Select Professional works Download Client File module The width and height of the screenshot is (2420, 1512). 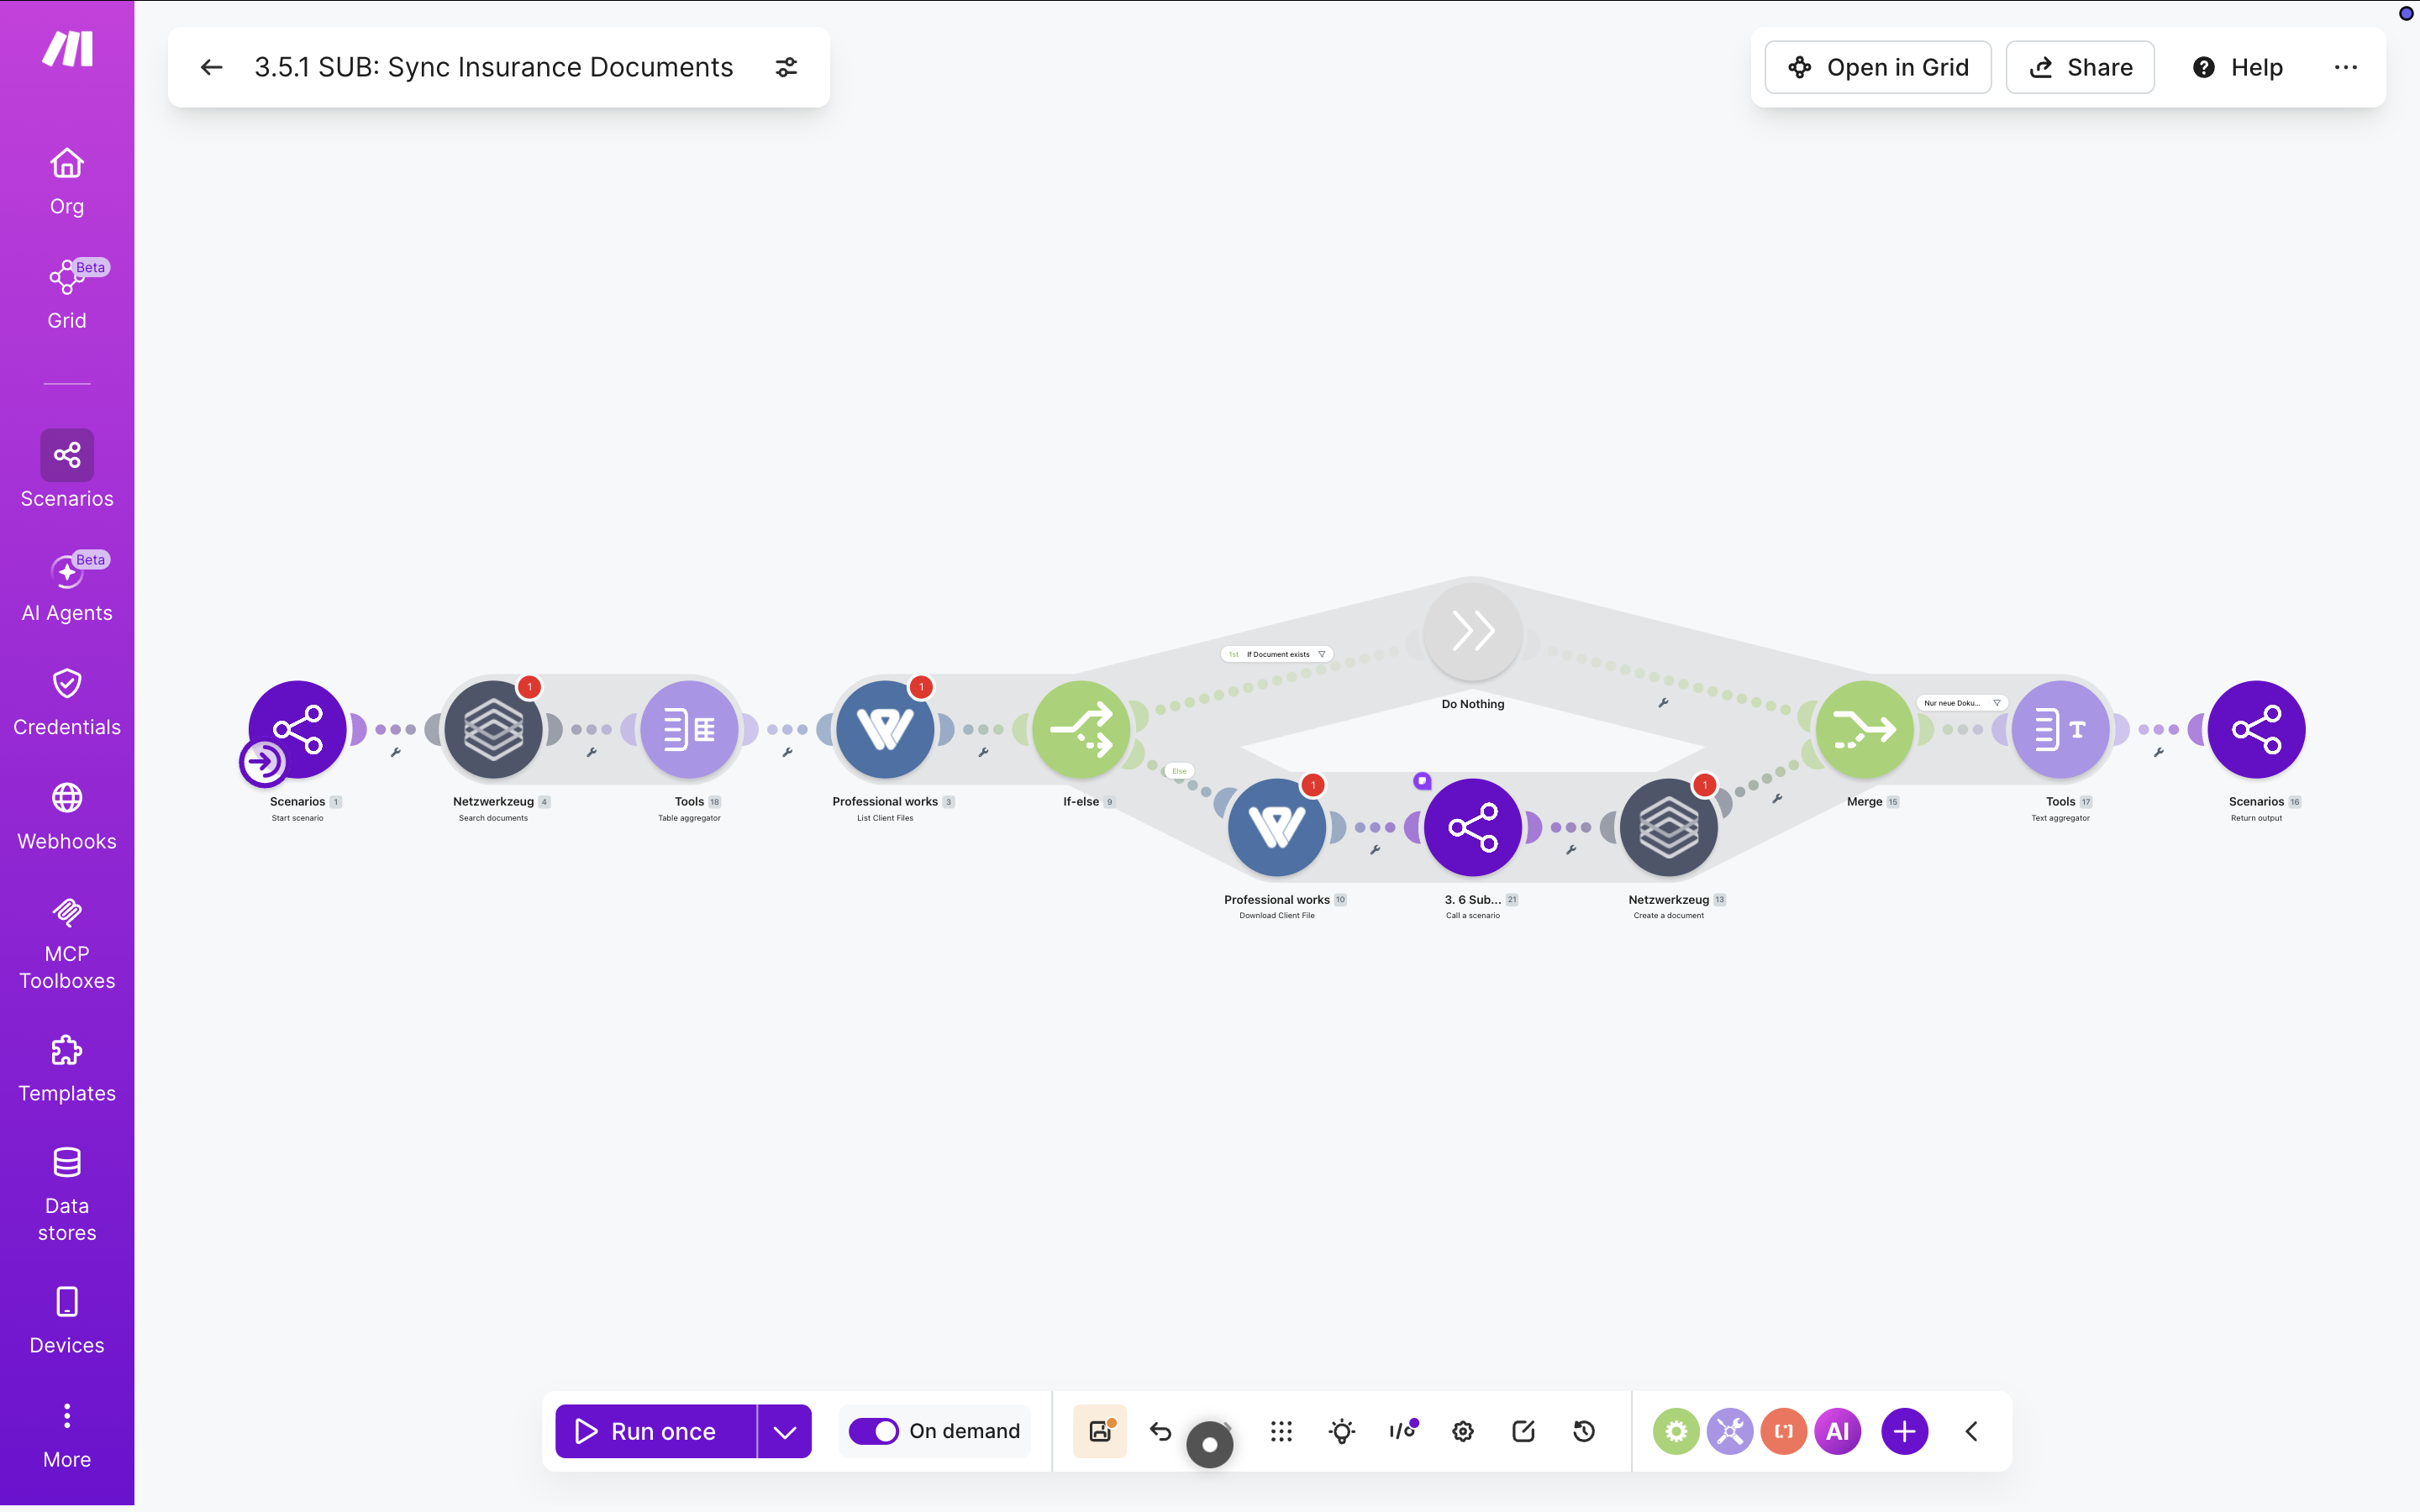coord(1277,827)
